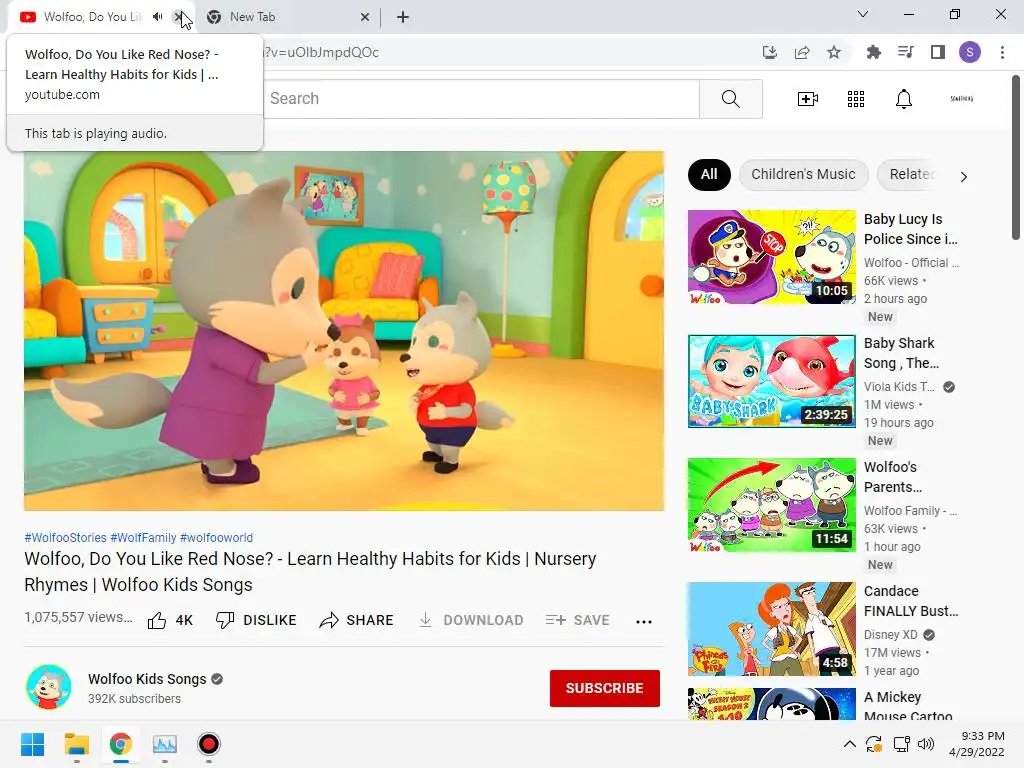Open the volume tray icon
This screenshot has height=768, width=1024.
coord(926,744)
